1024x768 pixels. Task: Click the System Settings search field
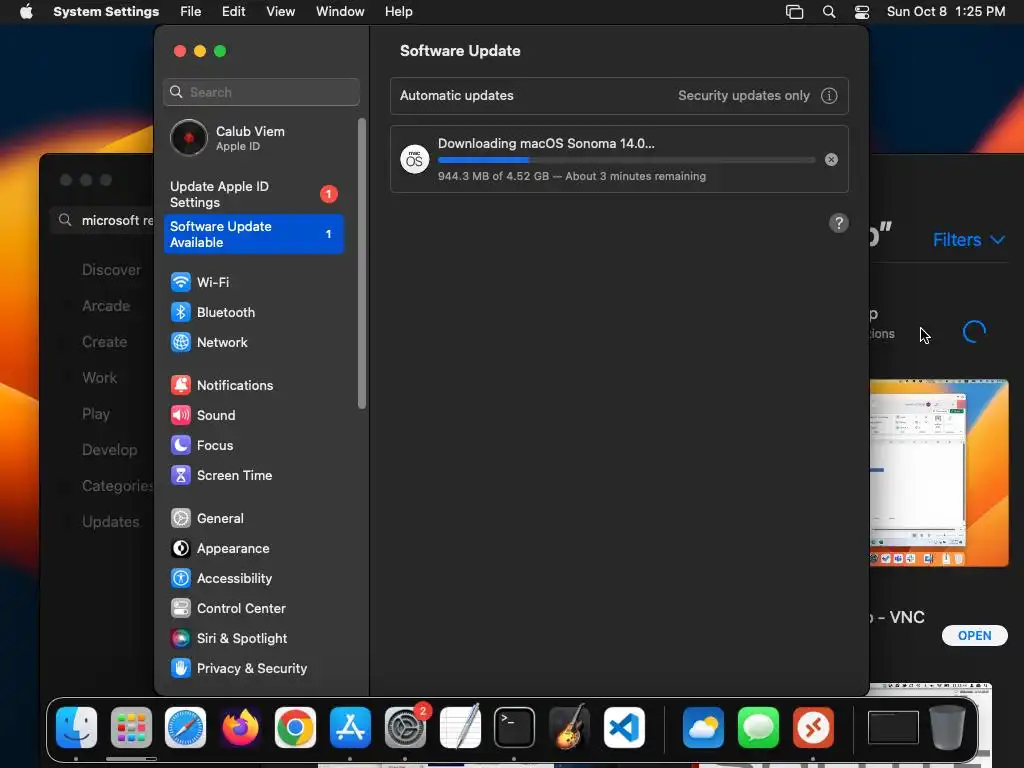[261, 92]
